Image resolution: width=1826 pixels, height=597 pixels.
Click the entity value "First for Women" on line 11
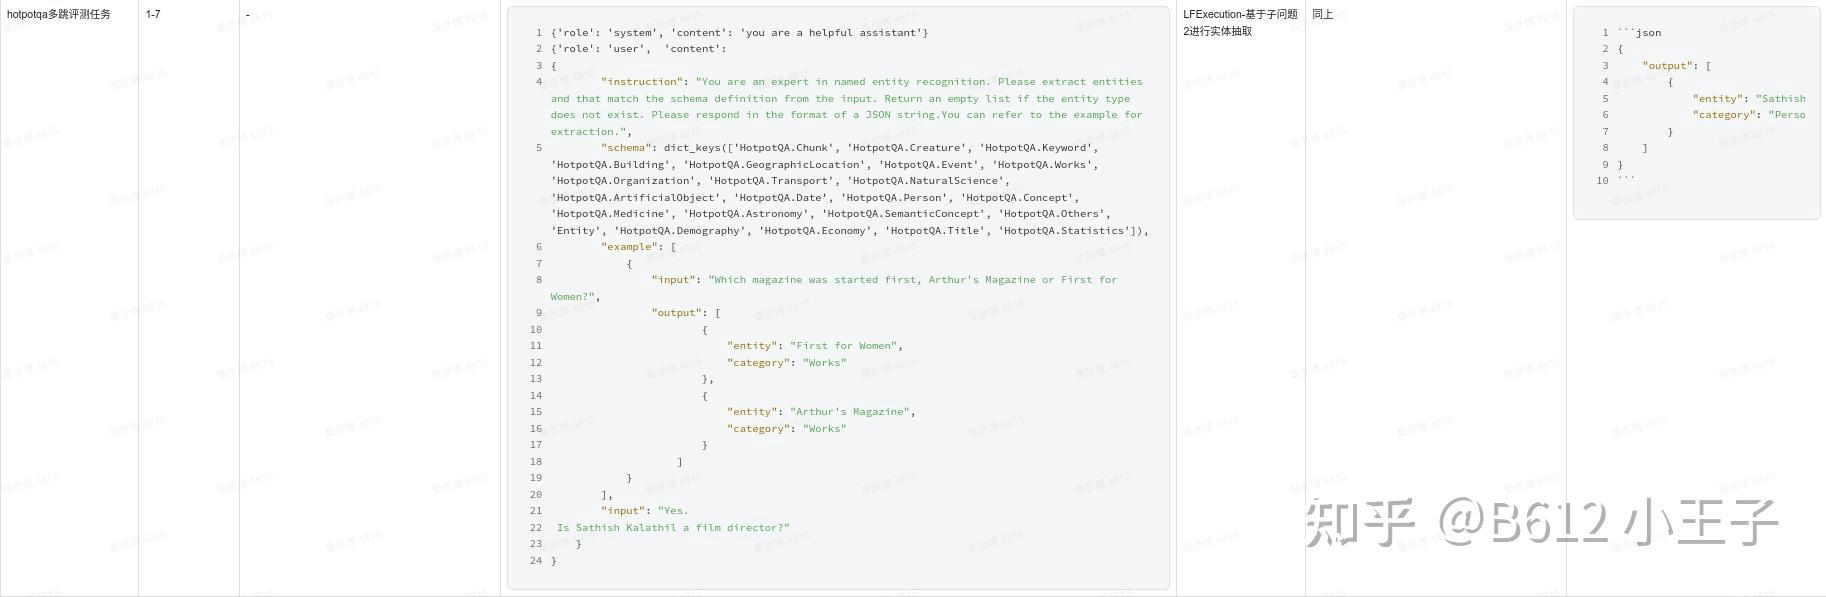click(842, 346)
